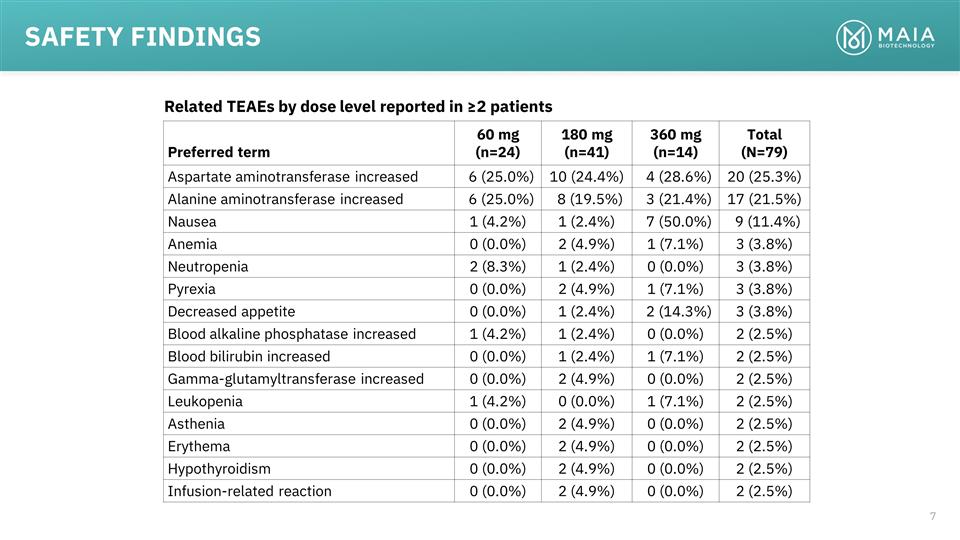Click the table caption about Related TEAEs
960x540 pixels.
[358, 106]
